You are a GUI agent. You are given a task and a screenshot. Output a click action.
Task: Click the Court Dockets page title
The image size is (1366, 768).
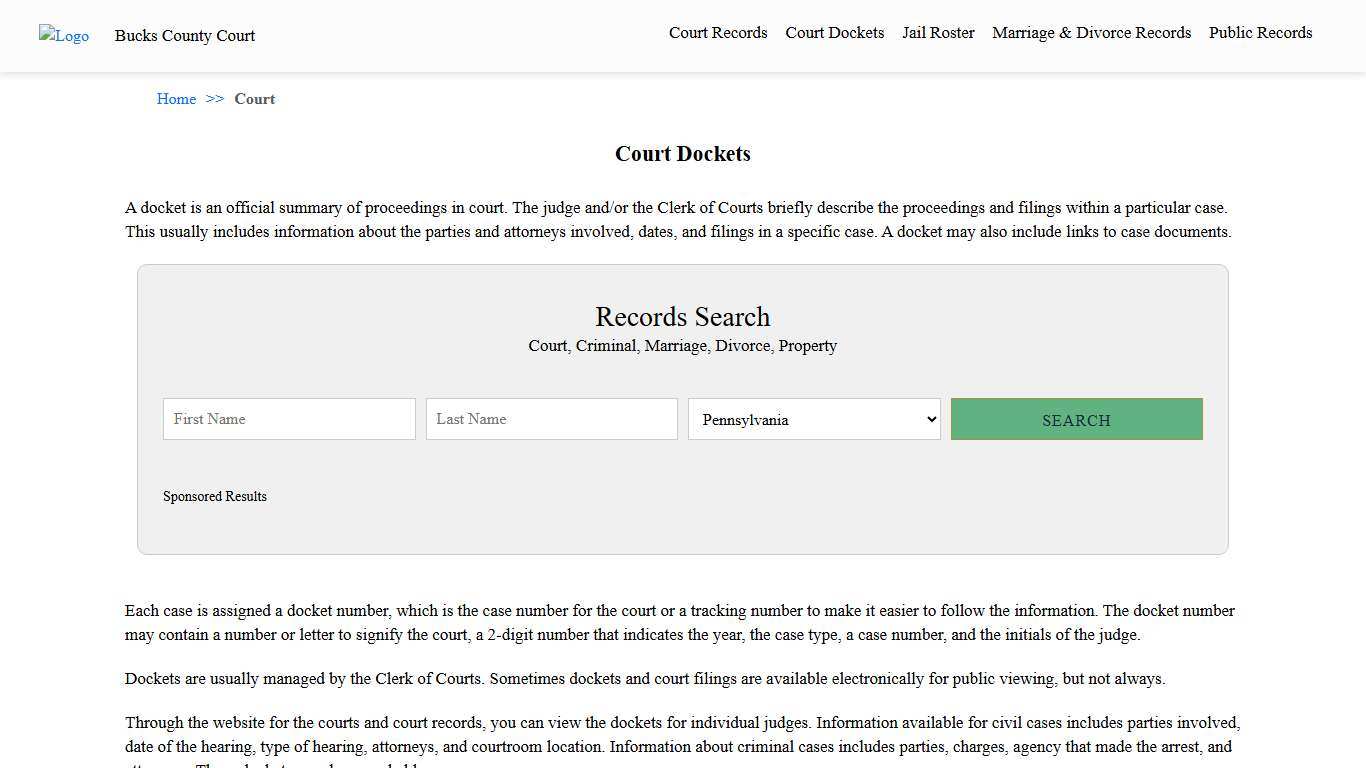[x=682, y=154]
